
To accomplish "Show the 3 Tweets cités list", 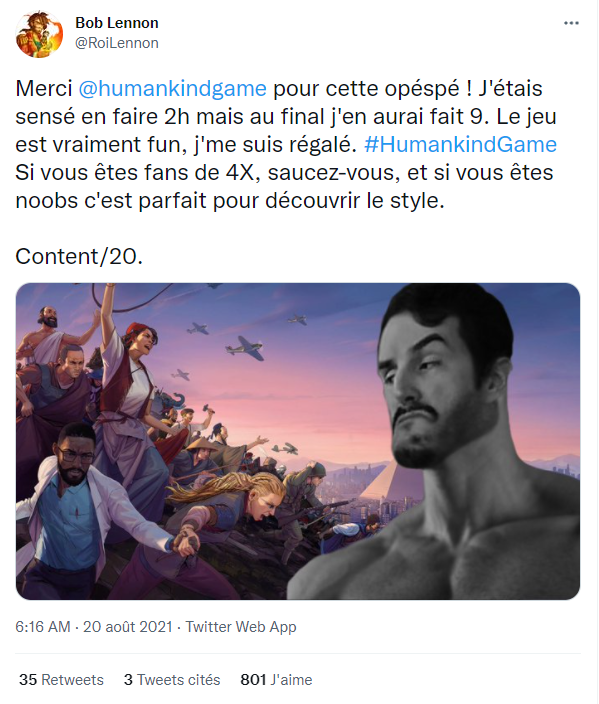I will (172, 679).
